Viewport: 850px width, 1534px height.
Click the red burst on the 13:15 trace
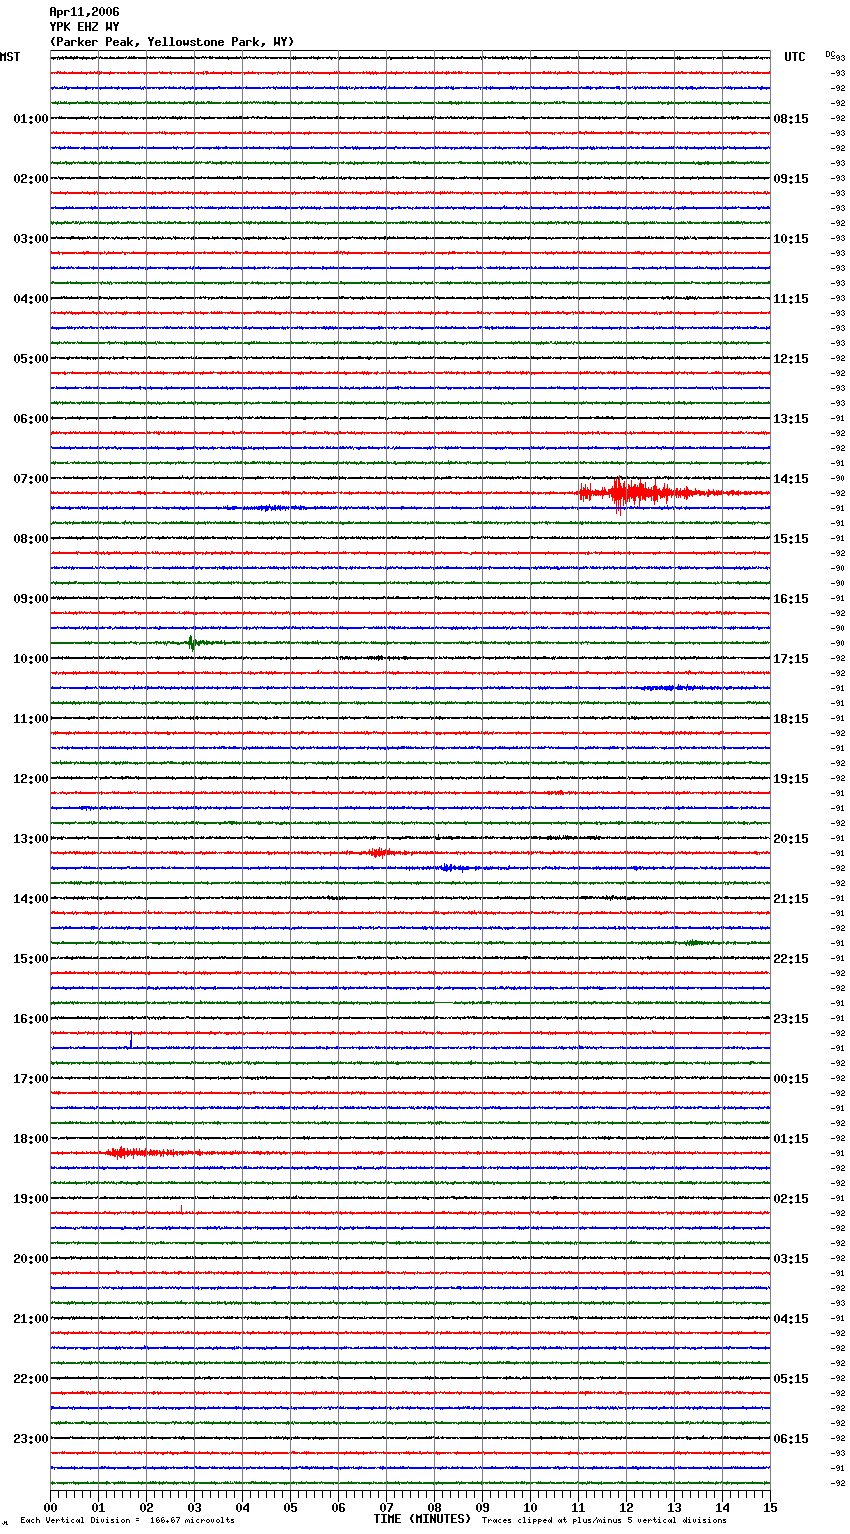tap(381, 853)
